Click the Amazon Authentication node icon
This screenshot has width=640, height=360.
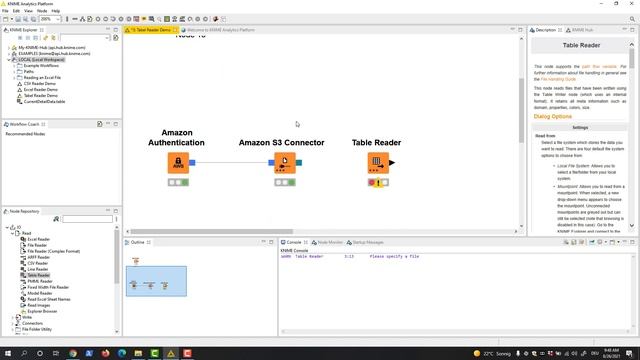178,163
